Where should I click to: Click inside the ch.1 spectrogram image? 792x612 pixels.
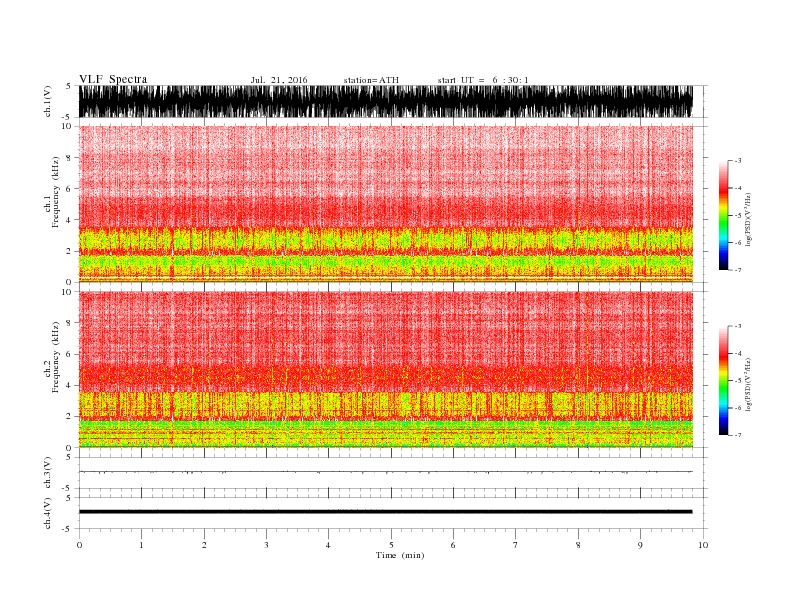click(385, 204)
